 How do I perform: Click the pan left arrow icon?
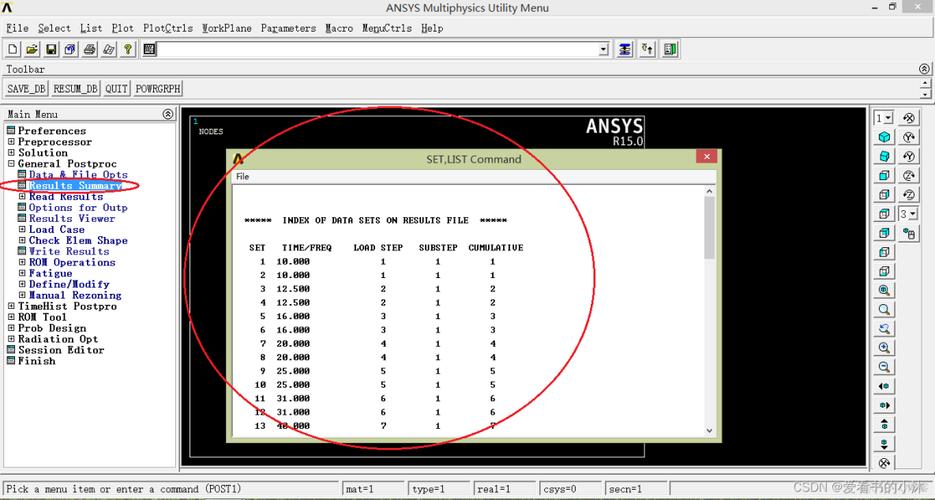884,386
